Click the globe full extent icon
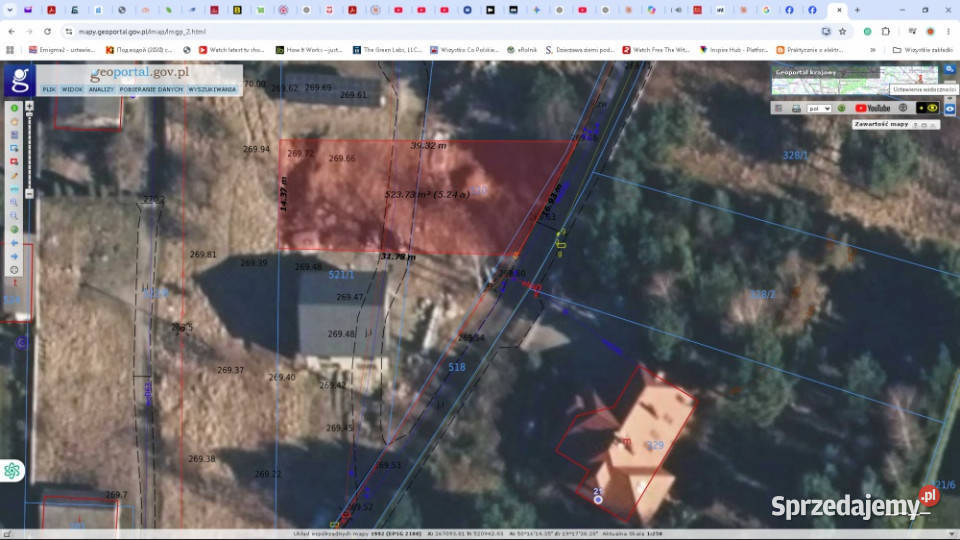960x540 pixels. click(14, 230)
